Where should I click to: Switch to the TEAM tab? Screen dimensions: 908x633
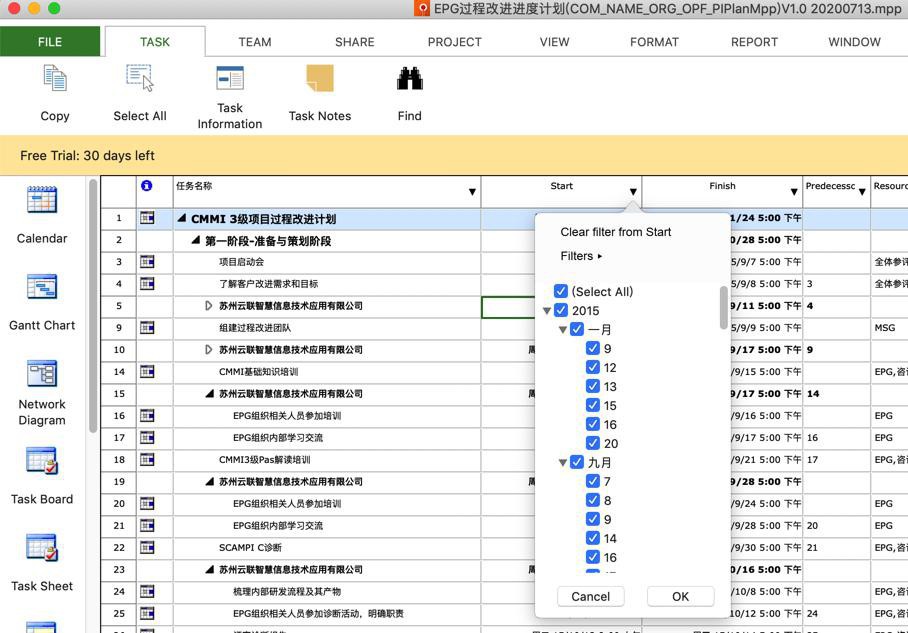tap(255, 42)
